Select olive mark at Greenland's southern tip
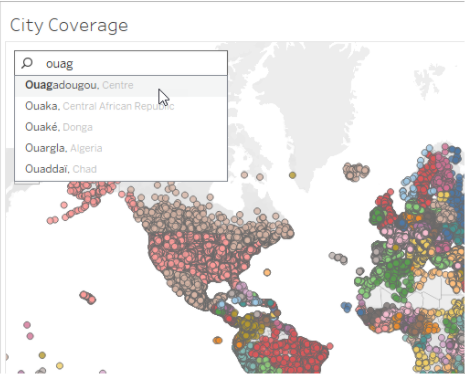The height and width of the screenshot is (374, 465). pos(292,175)
